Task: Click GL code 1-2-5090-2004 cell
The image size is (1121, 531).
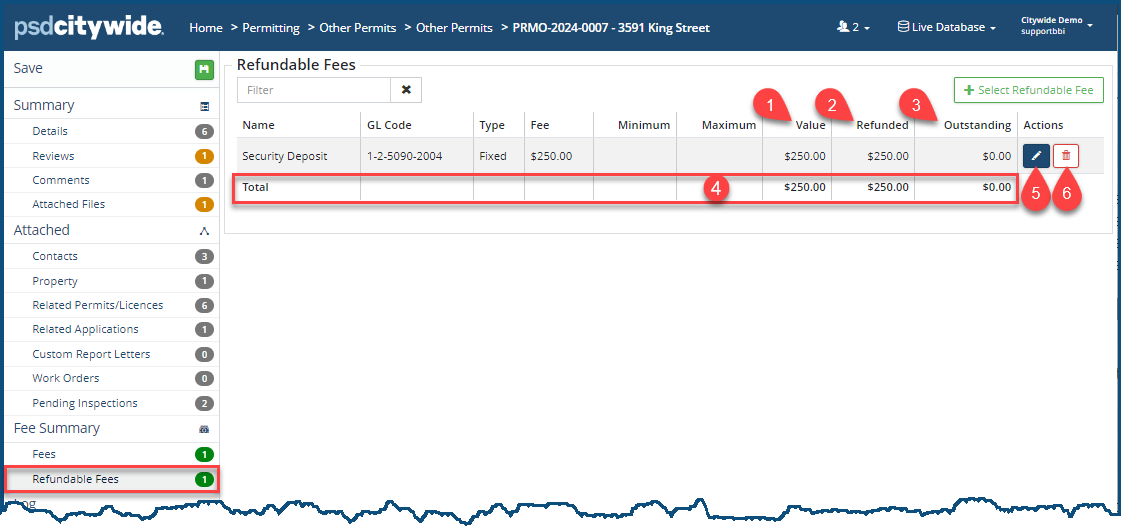Action: coord(404,156)
